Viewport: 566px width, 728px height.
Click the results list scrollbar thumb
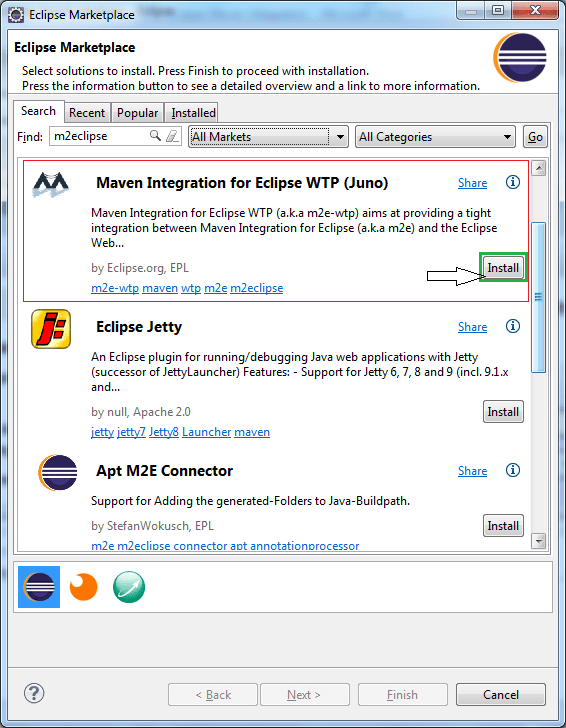(x=538, y=297)
